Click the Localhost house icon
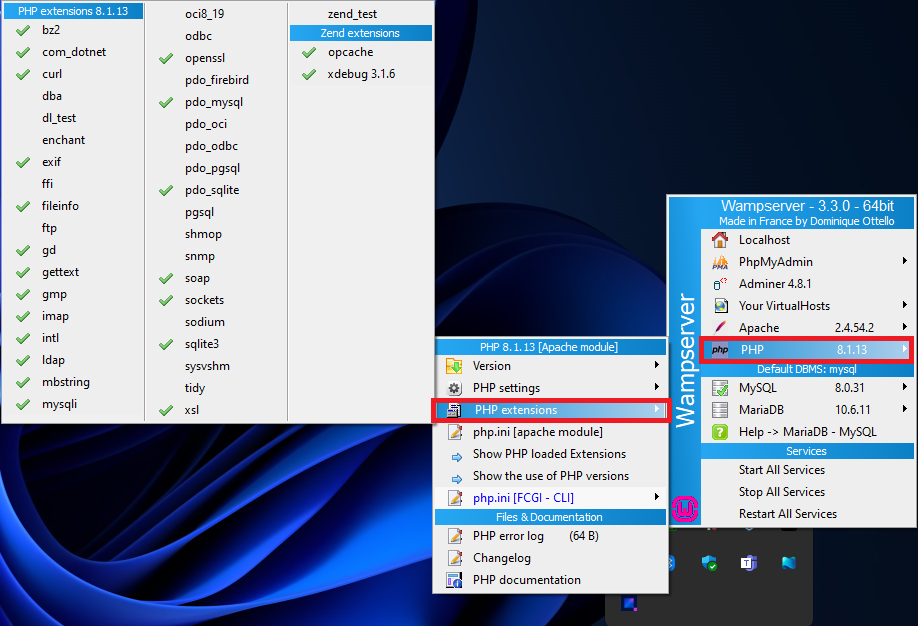Screen dimensions: 918x626 (x=720, y=240)
